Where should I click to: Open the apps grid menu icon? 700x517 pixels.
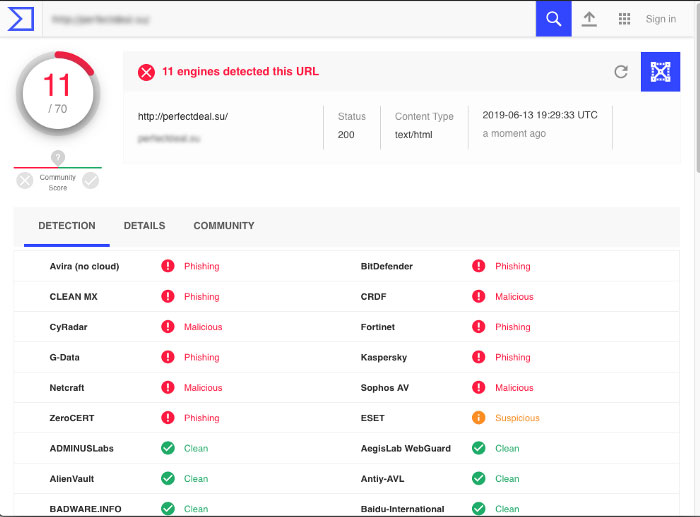625,19
